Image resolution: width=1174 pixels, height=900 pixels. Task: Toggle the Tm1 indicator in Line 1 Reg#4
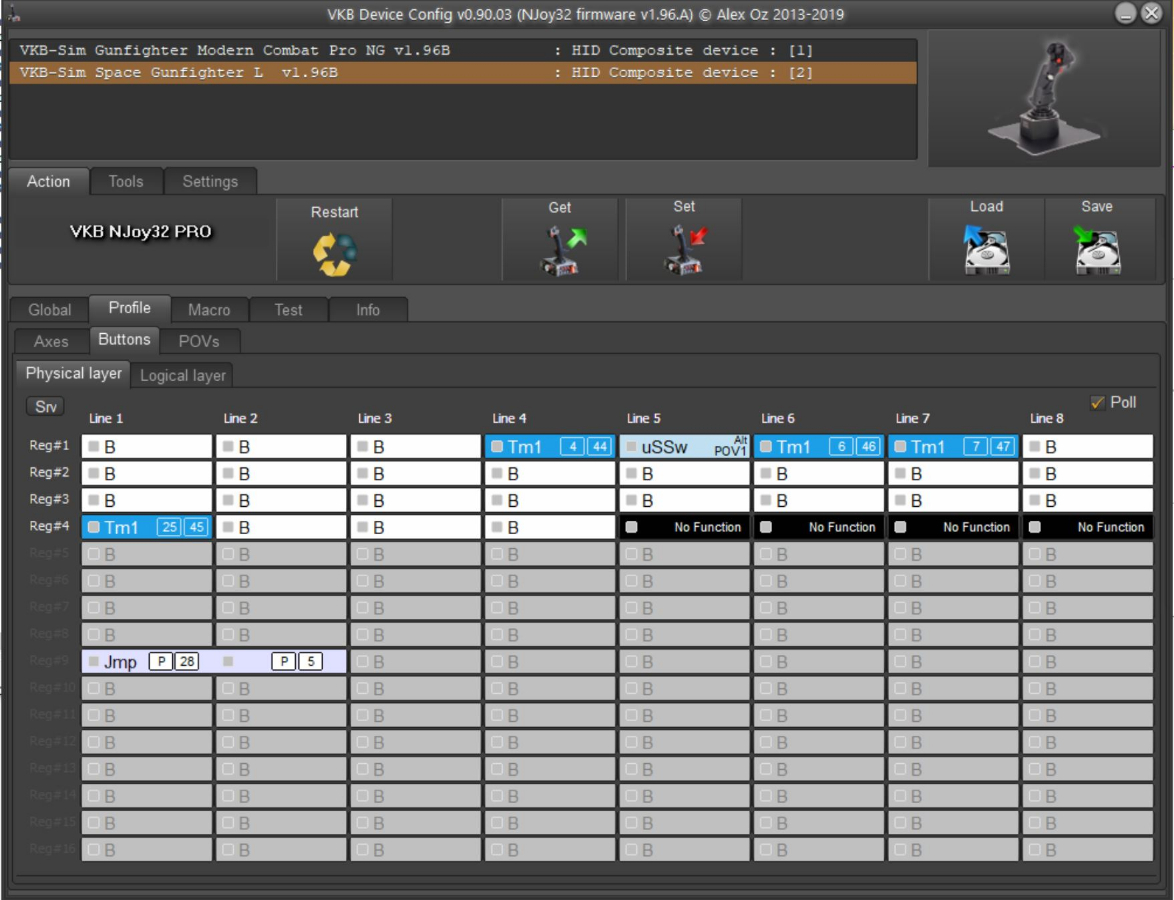94,527
